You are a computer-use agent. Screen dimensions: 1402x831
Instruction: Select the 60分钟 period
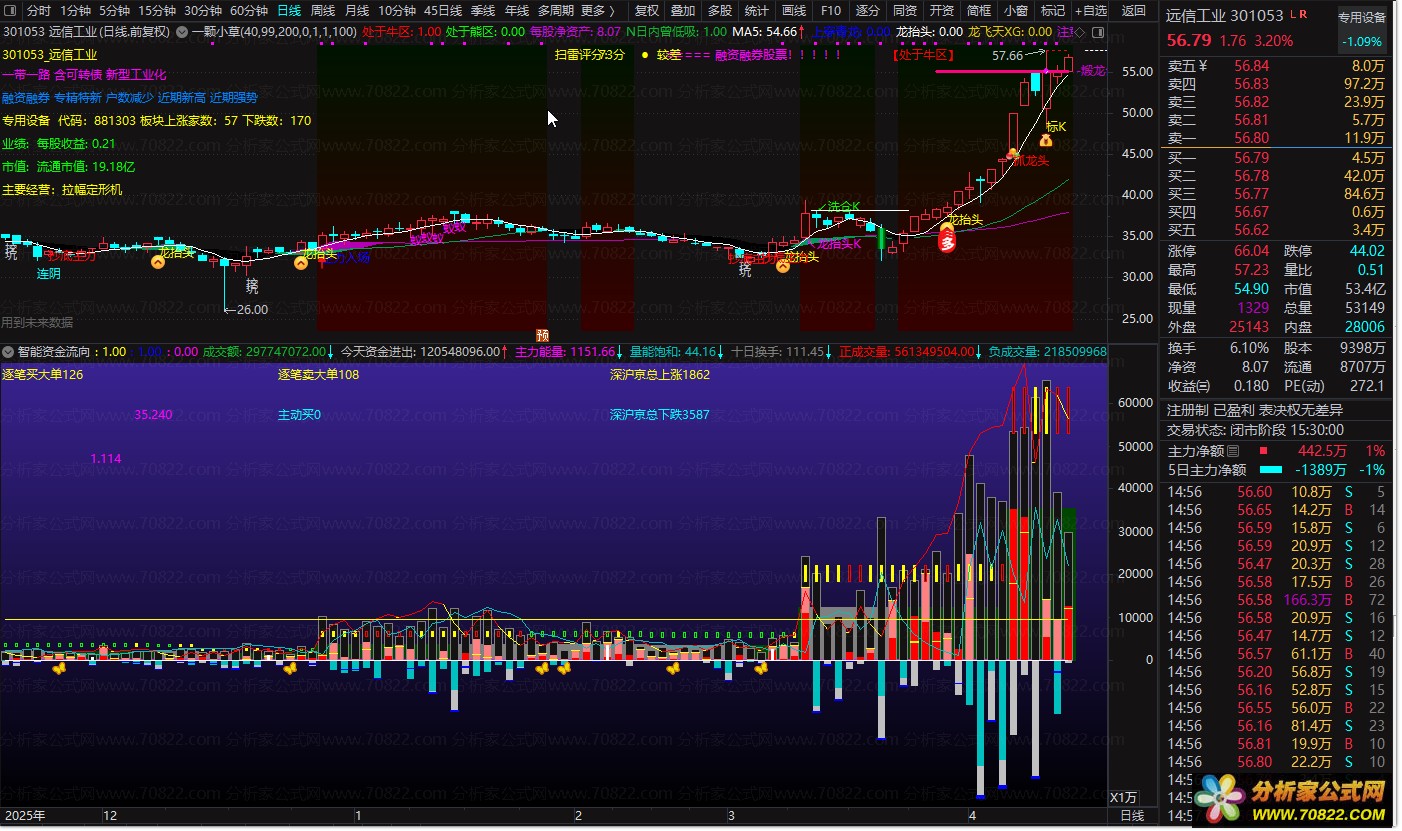tap(249, 11)
